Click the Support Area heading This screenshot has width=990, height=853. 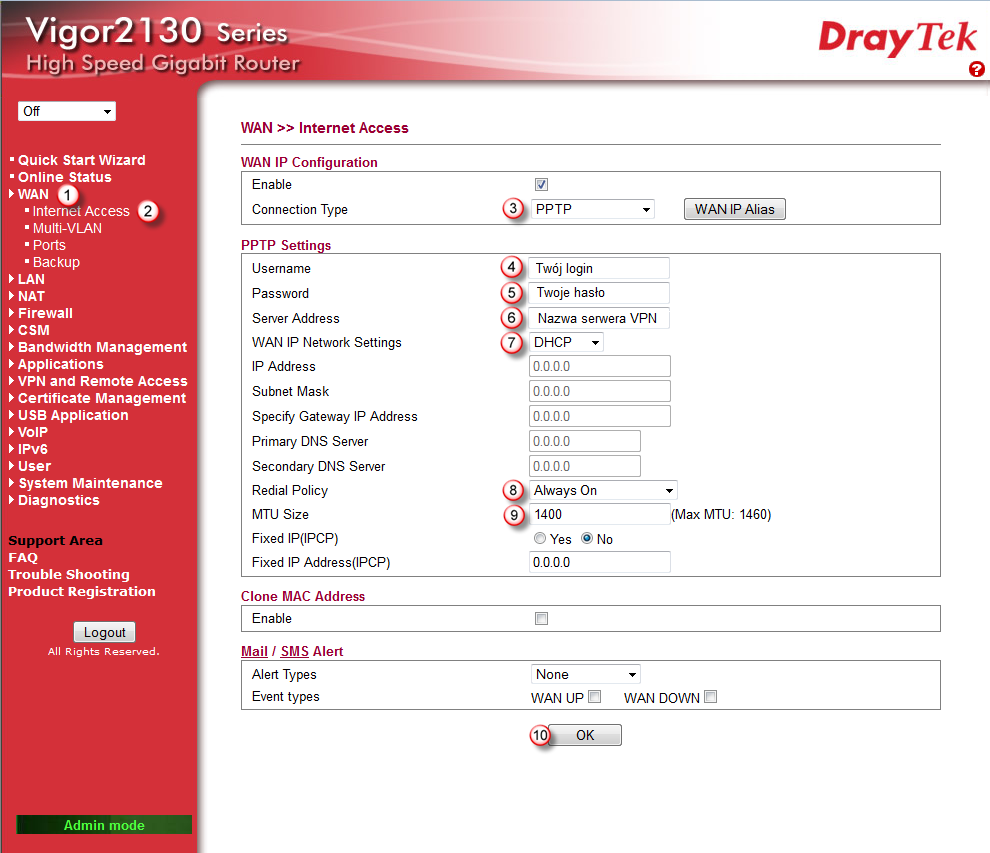[x=56, y=541]
